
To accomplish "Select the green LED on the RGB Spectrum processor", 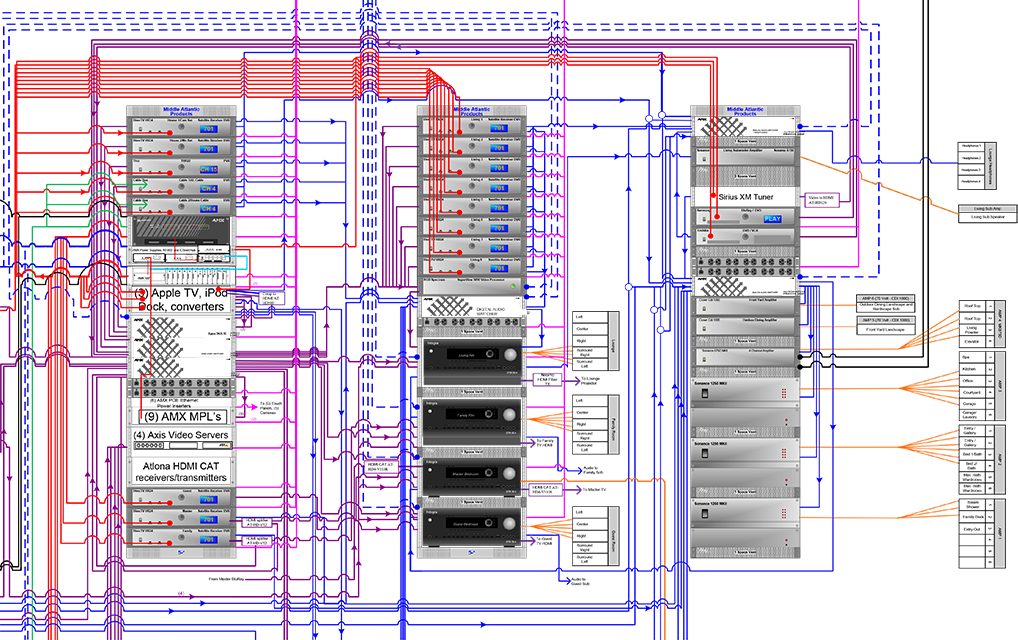I will tap(513, 286).
